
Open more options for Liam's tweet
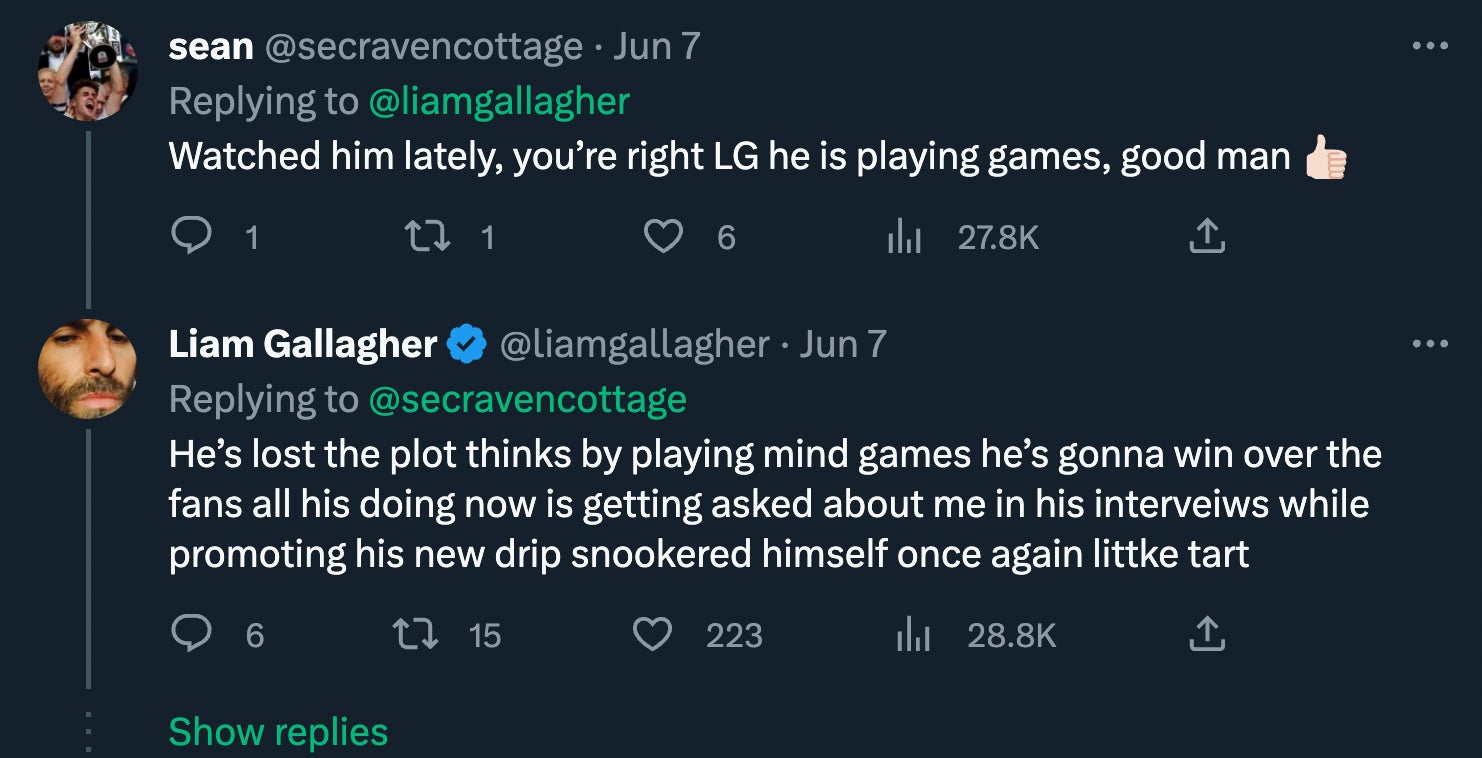[1430, 344]
